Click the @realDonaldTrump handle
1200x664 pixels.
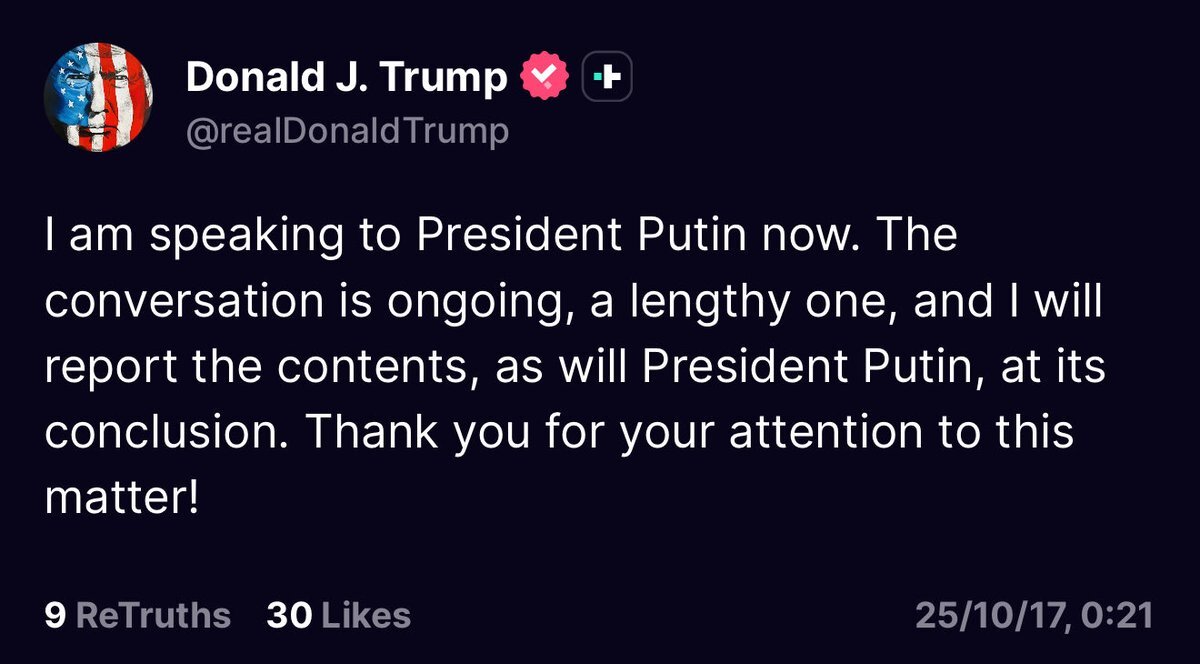347,131
